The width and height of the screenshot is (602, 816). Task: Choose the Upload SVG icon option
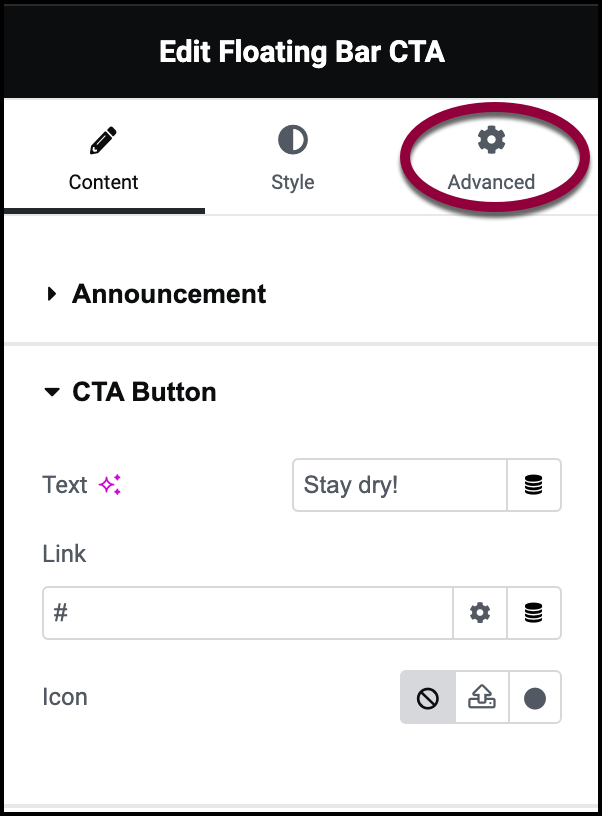tap(482, 697)
